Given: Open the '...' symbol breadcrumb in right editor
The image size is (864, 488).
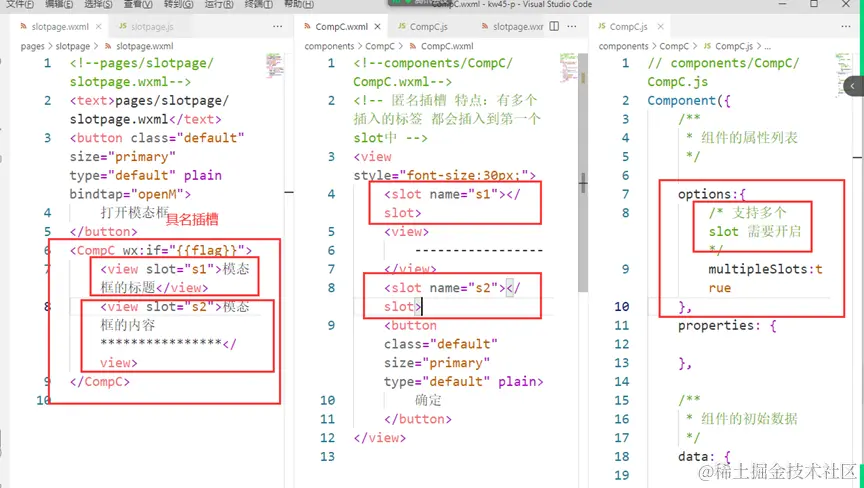Looking at the screenshot, I should tap(768, 46).
